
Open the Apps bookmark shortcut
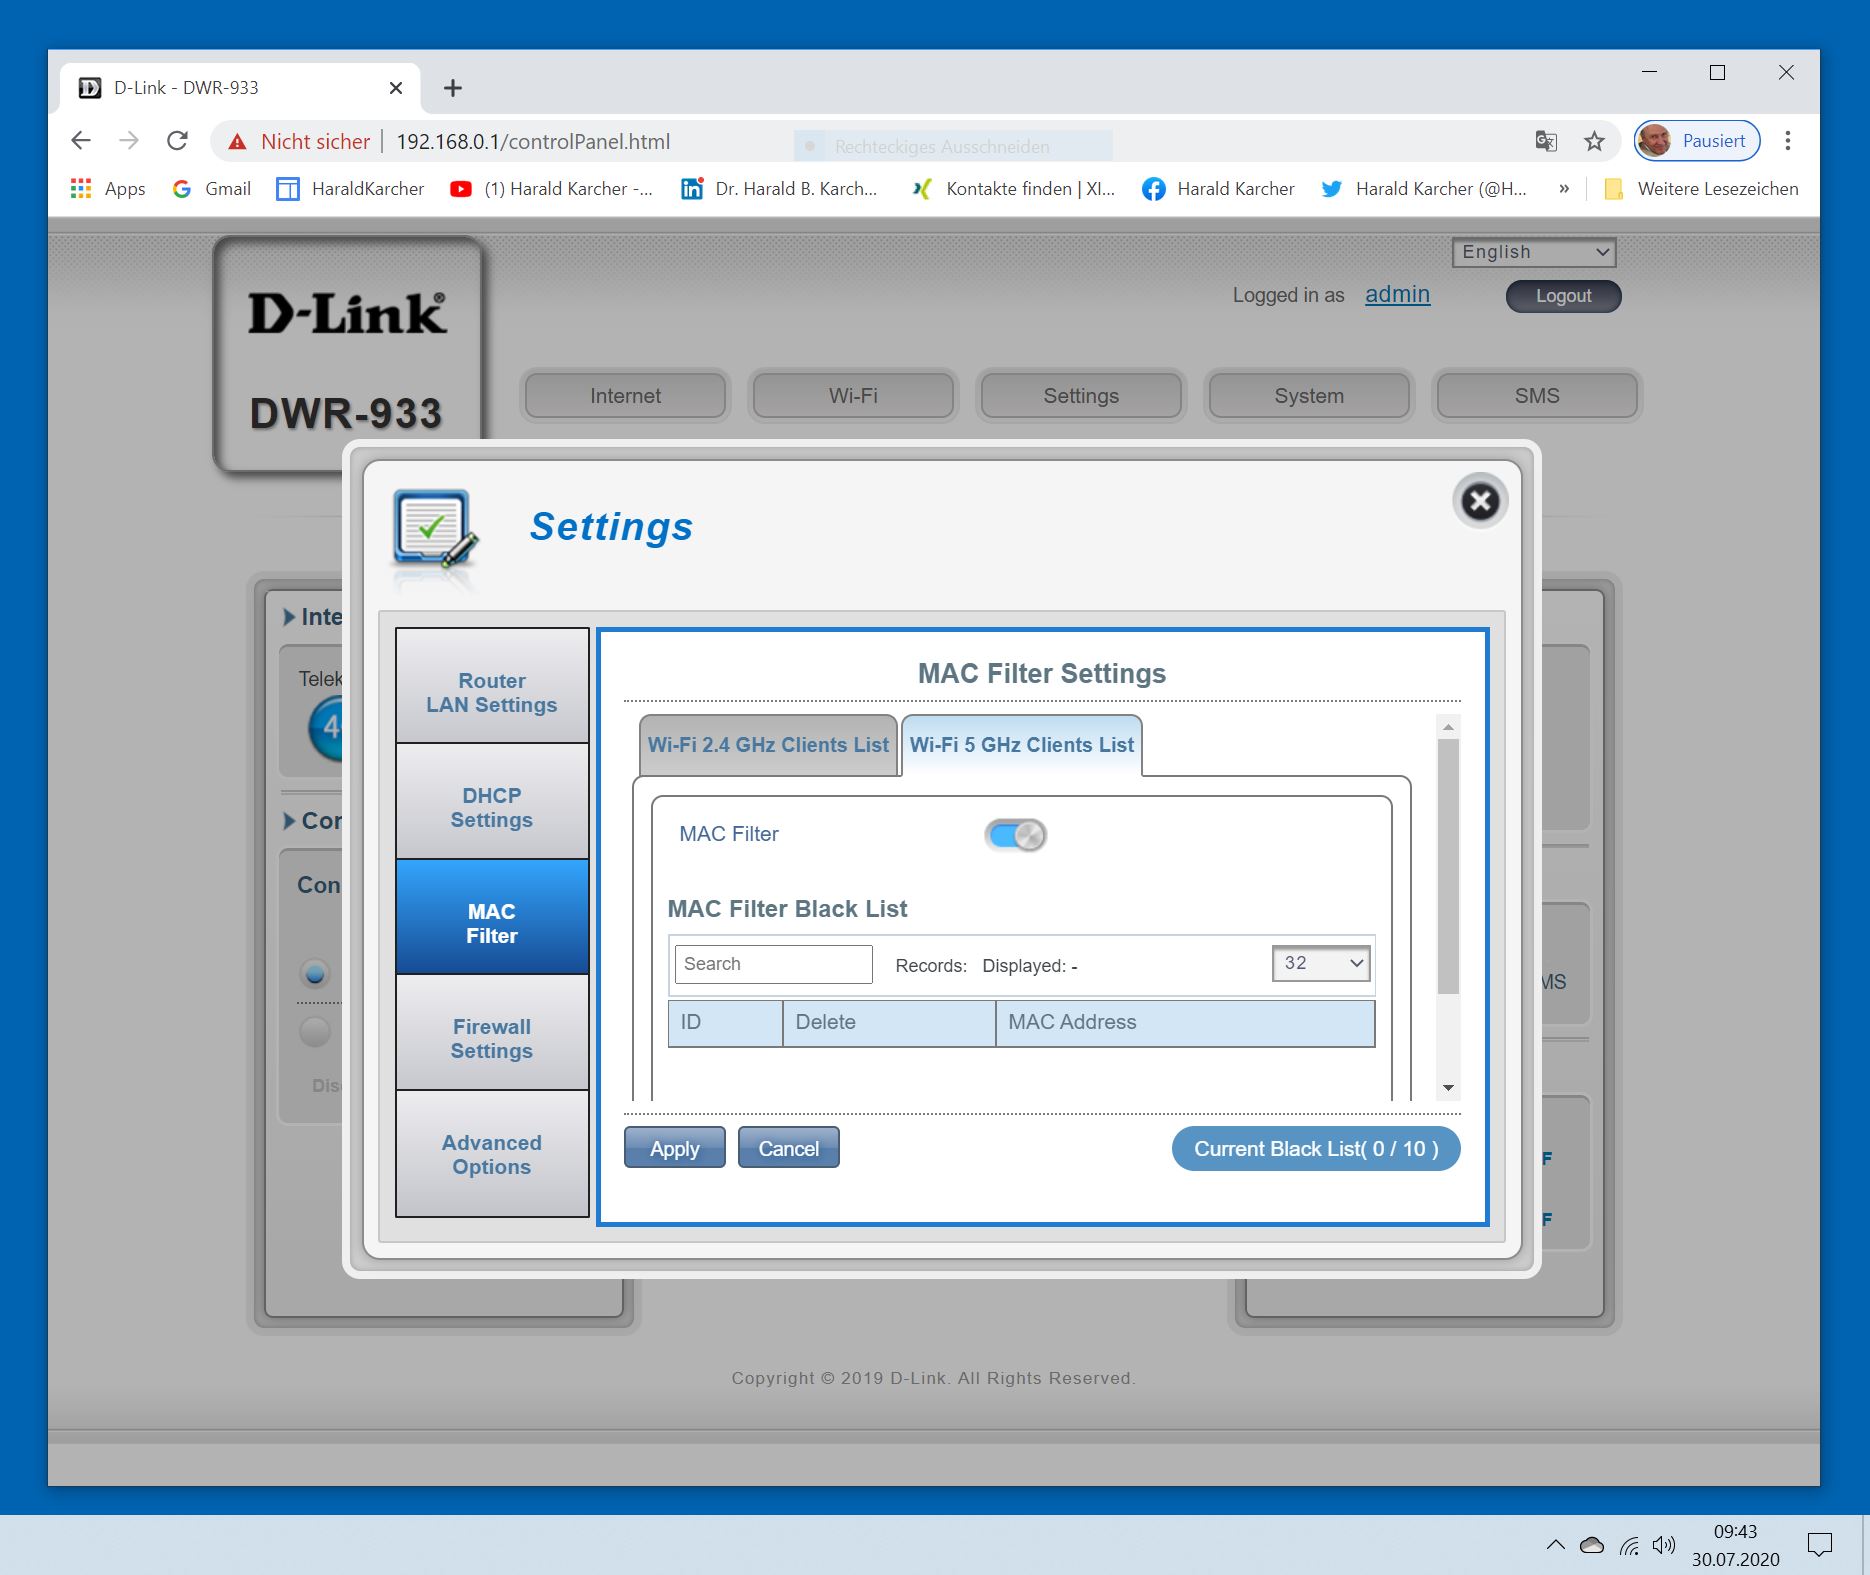108,189
